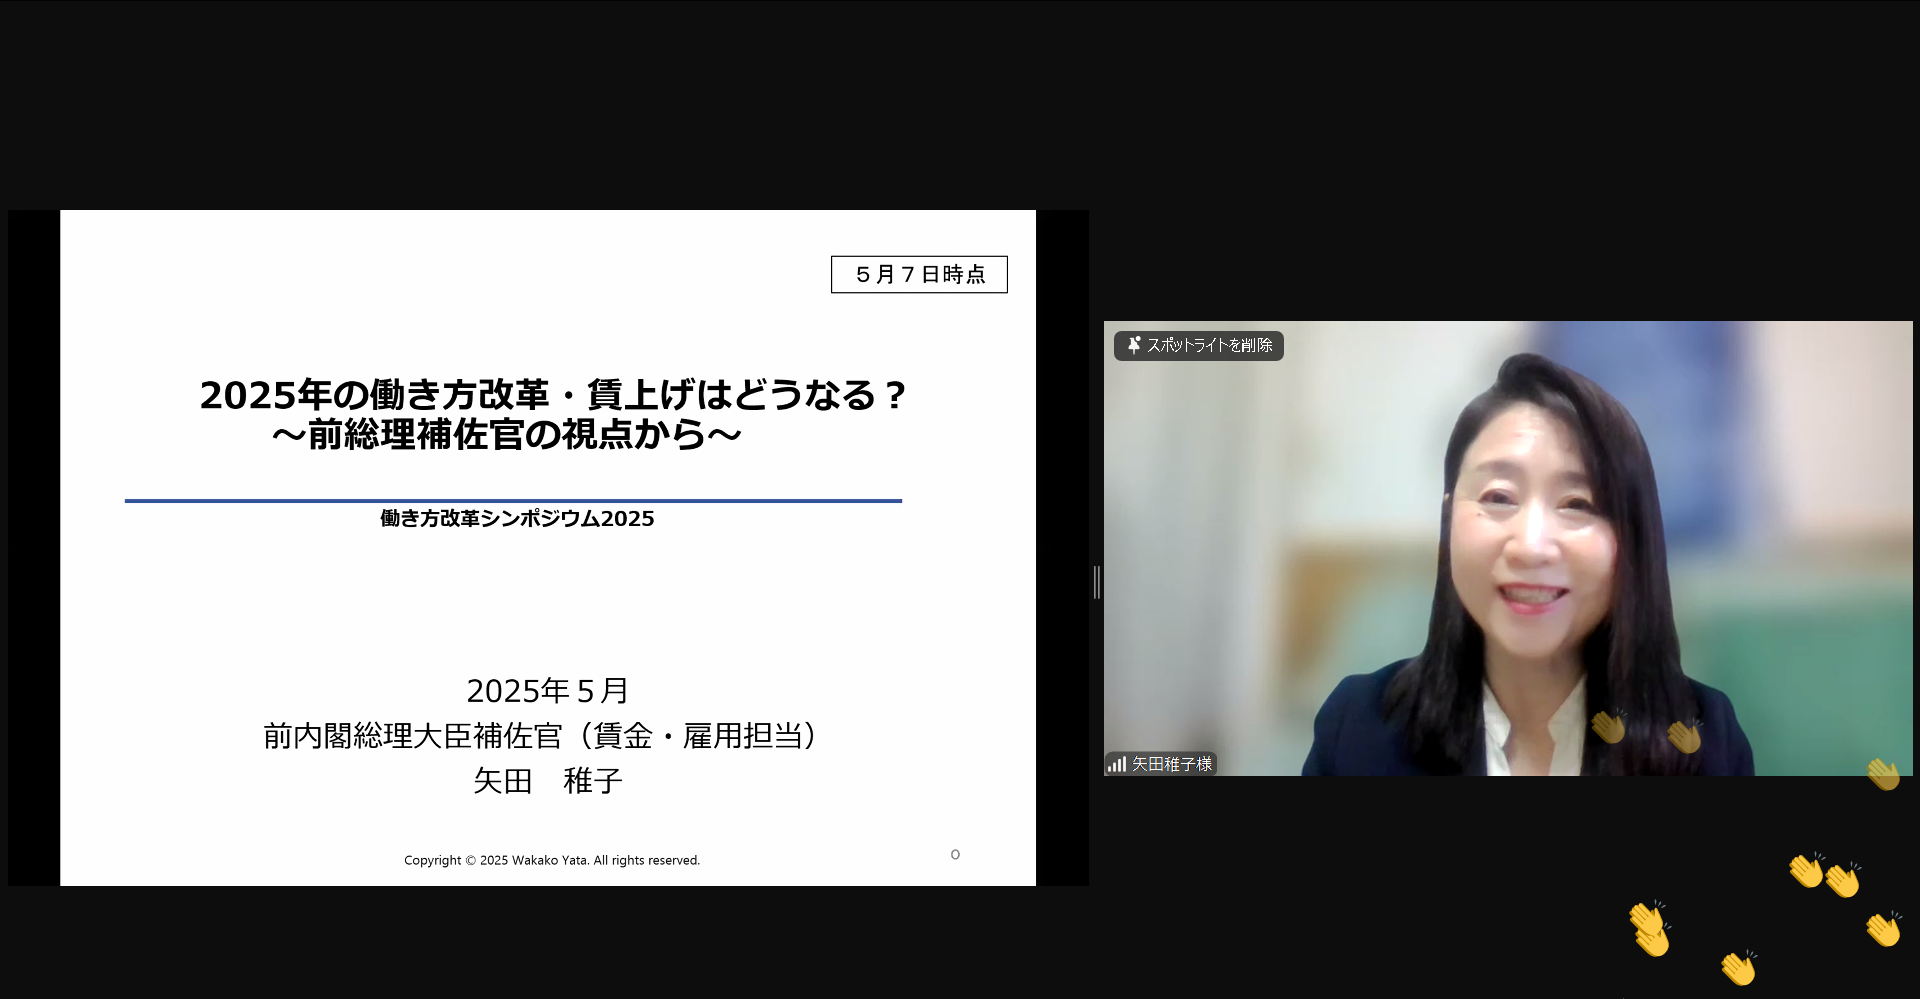Viewport: 1920px width, 999px height.
Task: Click the bottommost clapping hands emoji
Action: tap(1738, 968)
